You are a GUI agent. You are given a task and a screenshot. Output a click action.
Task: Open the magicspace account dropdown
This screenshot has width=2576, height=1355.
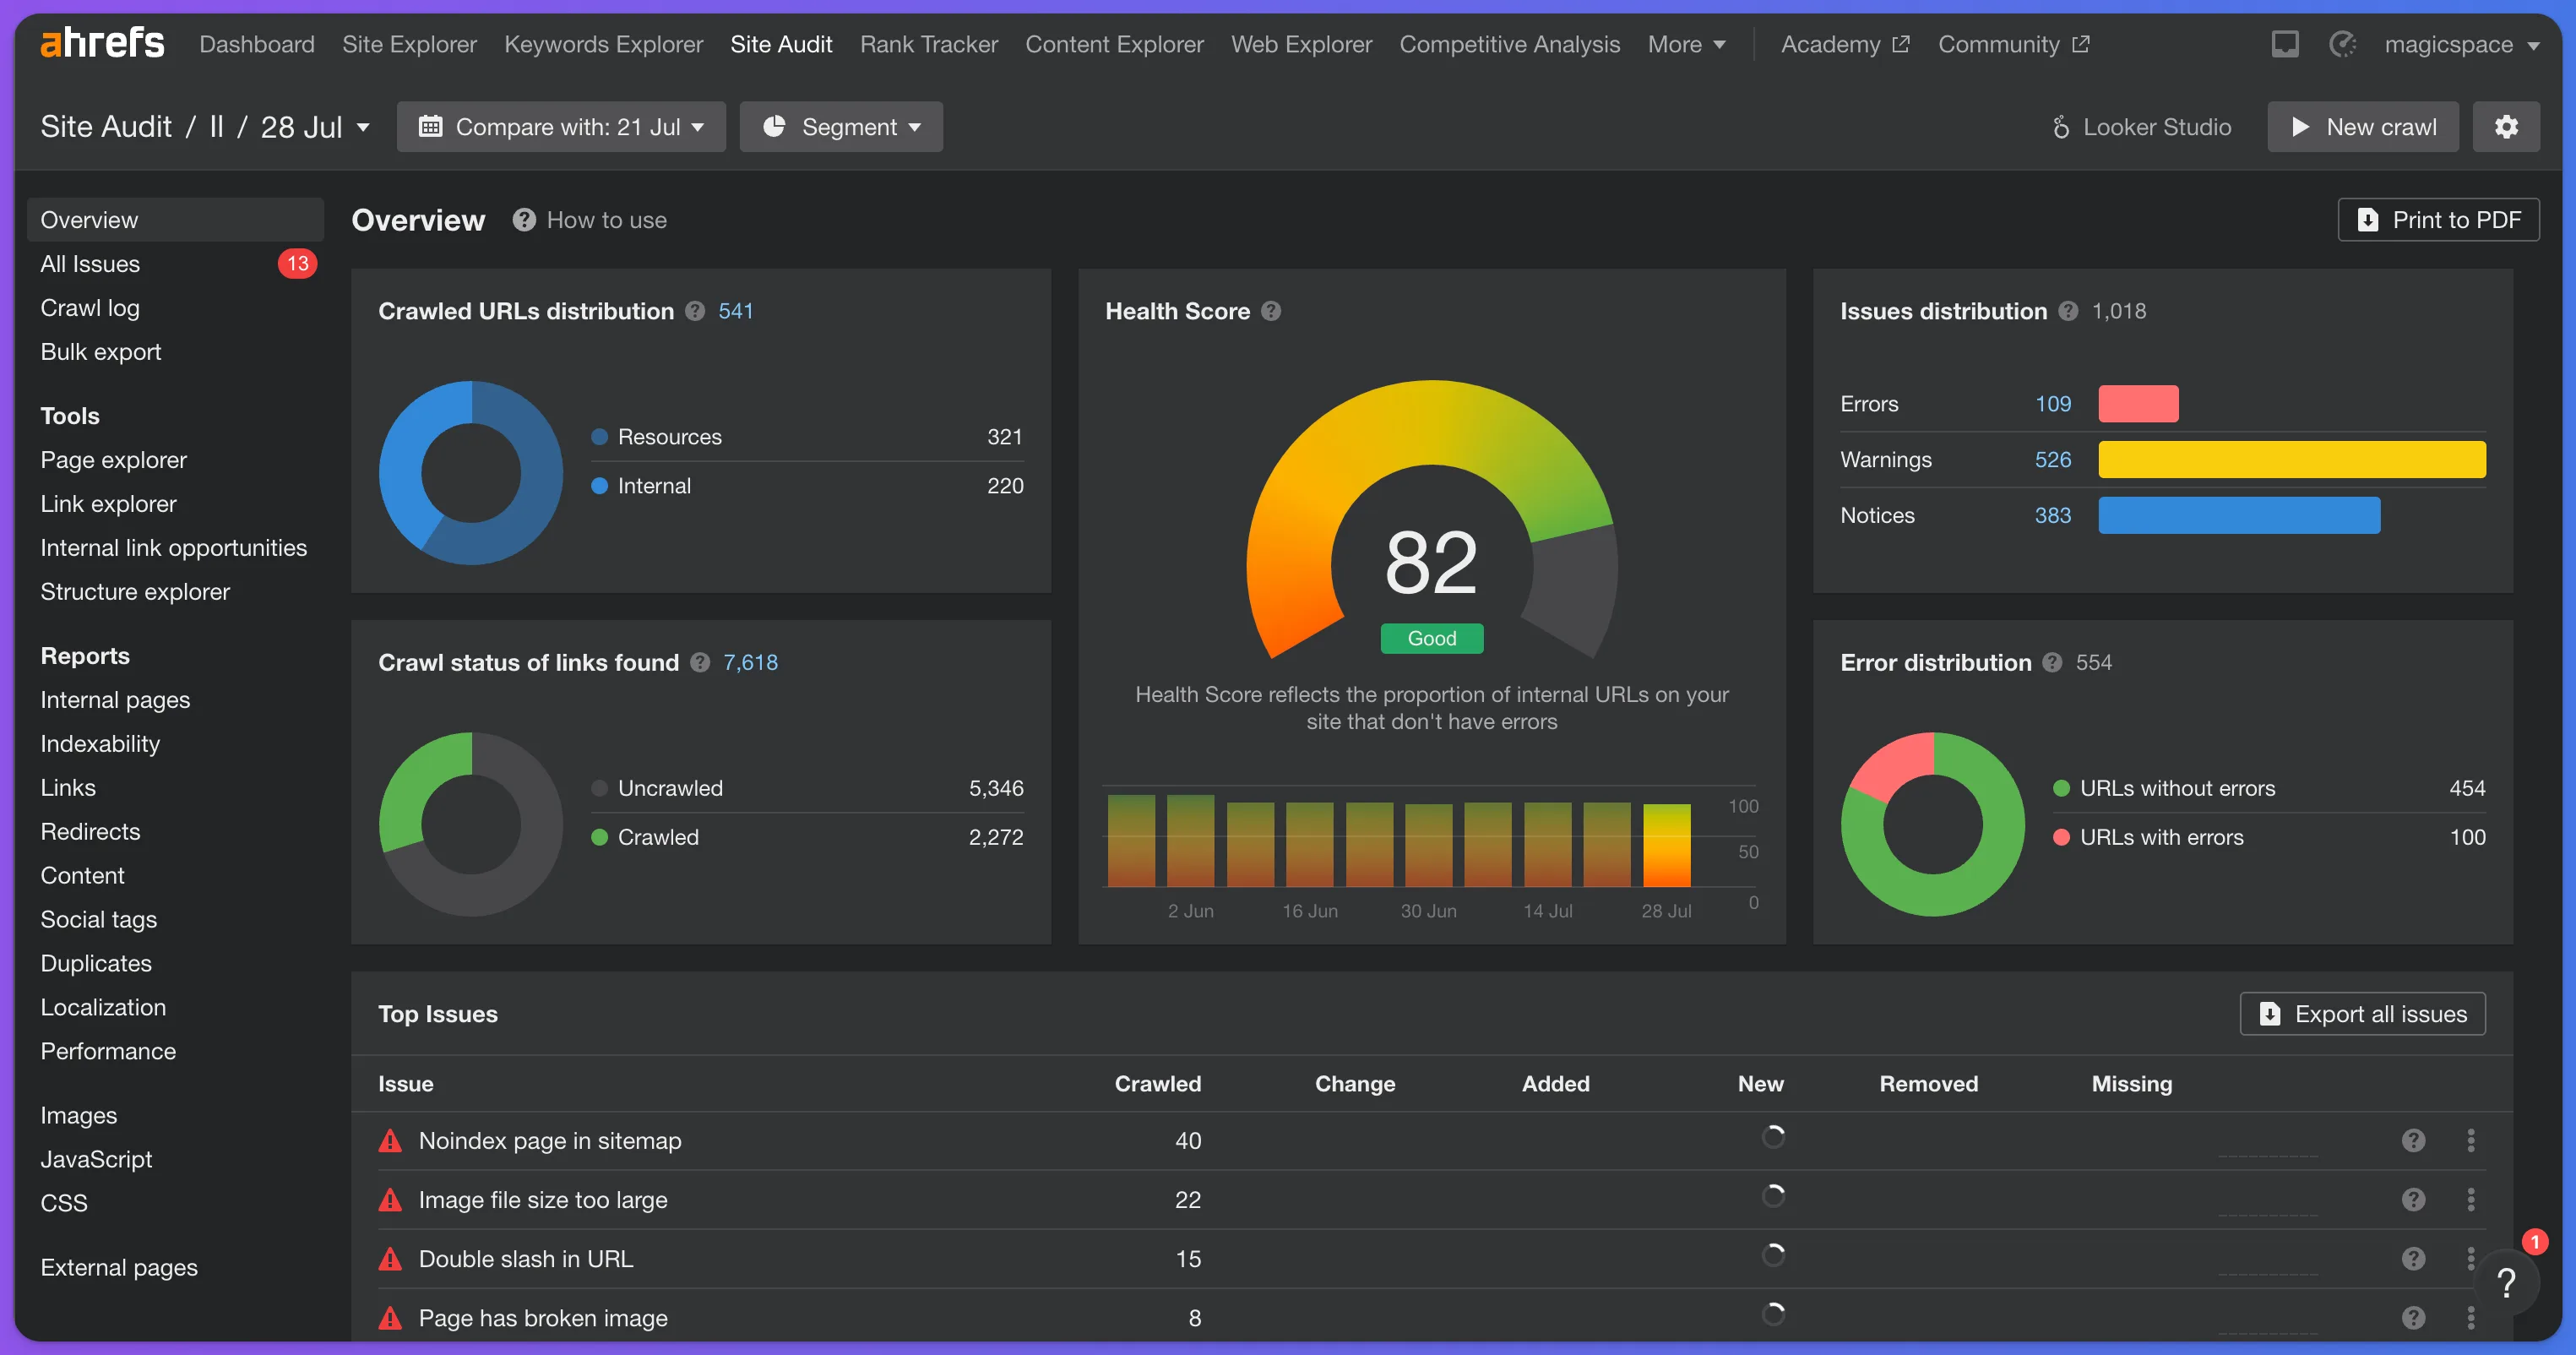pyautogui.click(x=2461, y=44)
